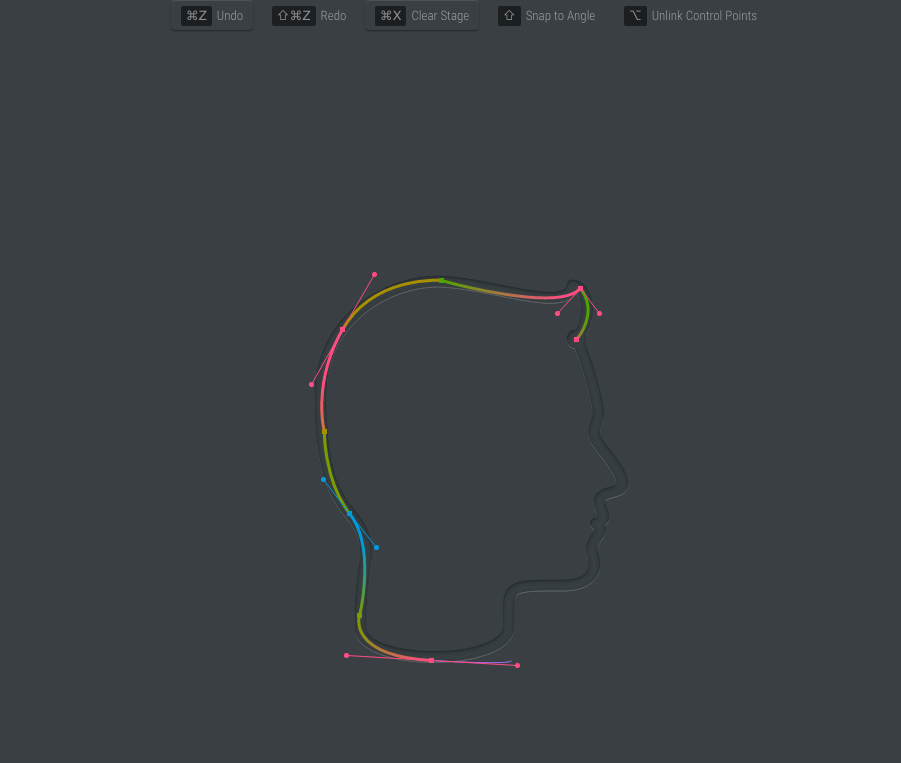Viewport: 901px width, 763px height.
Task: Grab the left pink handle below the hair tip
Action: [x=557, y=314]
